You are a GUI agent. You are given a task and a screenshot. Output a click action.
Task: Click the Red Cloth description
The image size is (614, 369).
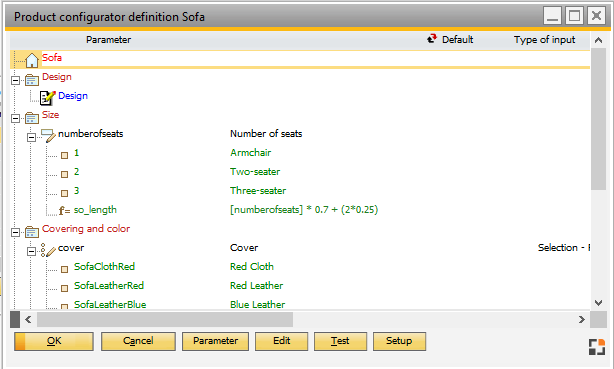252,267
